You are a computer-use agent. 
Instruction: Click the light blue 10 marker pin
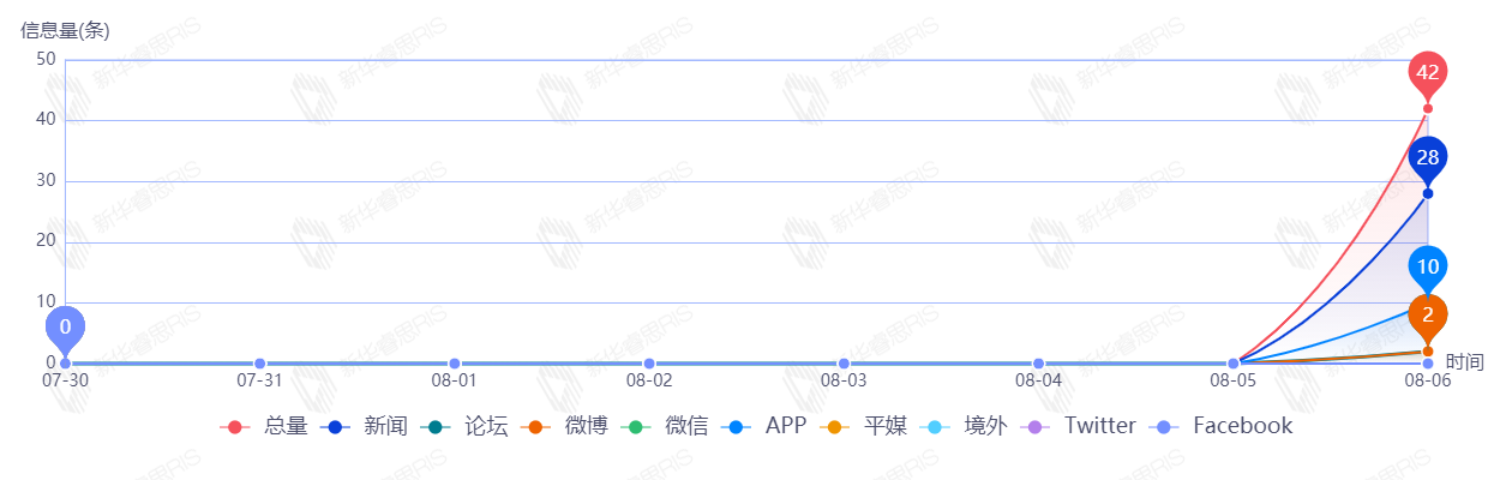coord(1427,266)
